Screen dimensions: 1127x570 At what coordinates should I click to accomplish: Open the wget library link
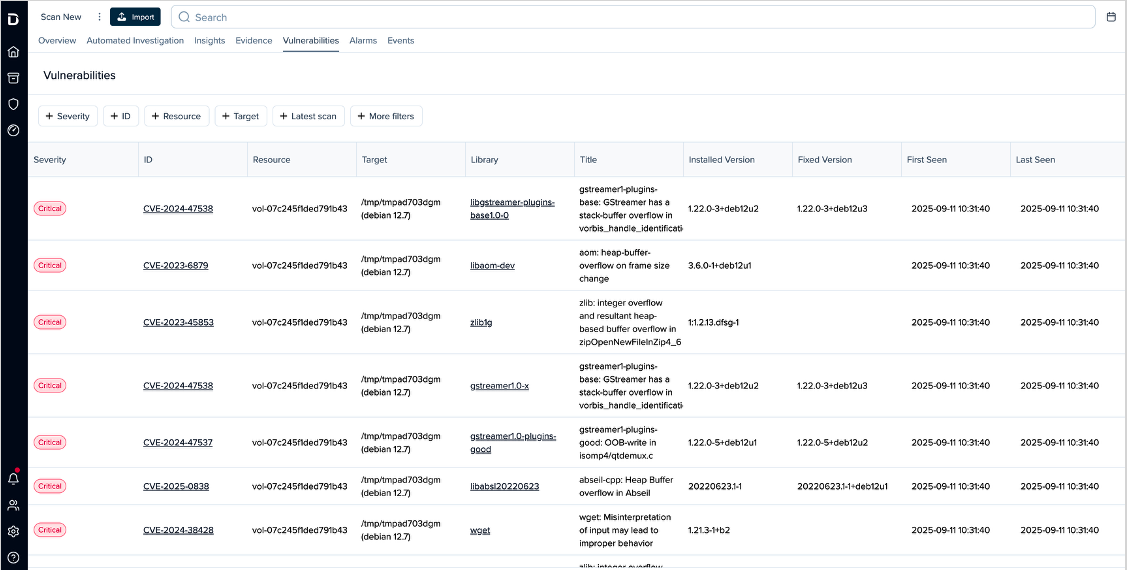[480, 530]
